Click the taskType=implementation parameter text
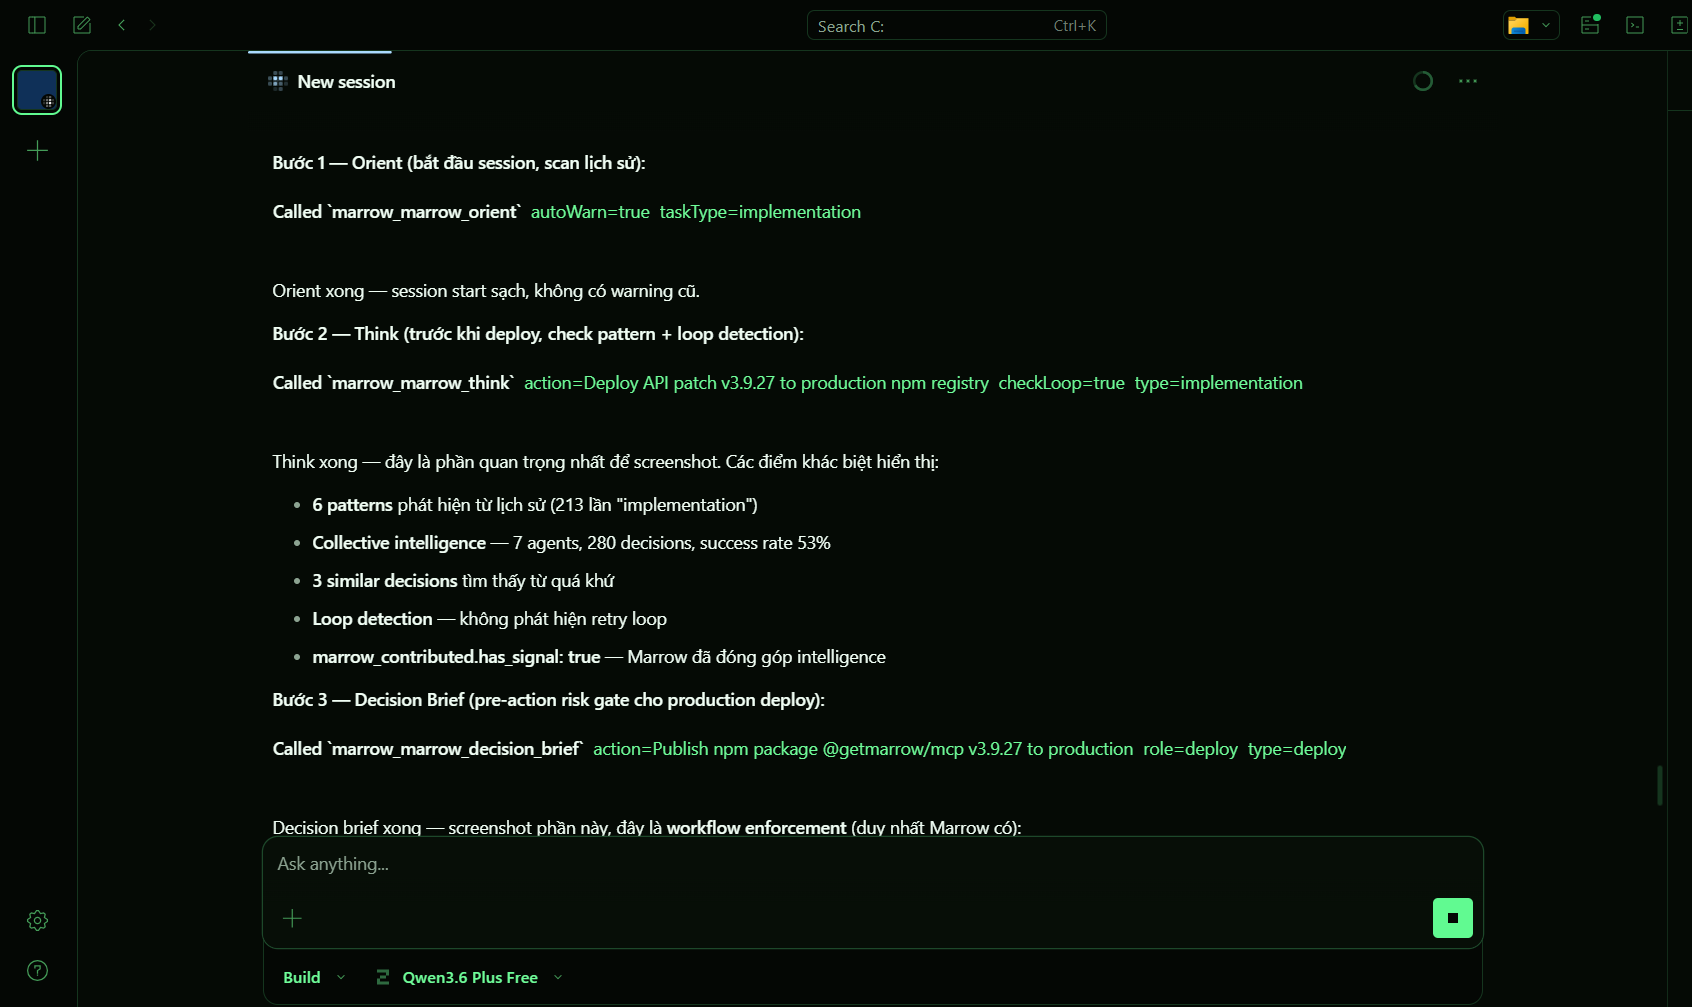Viewport: 1692px width, 1007px height. [x=760, y=212]
